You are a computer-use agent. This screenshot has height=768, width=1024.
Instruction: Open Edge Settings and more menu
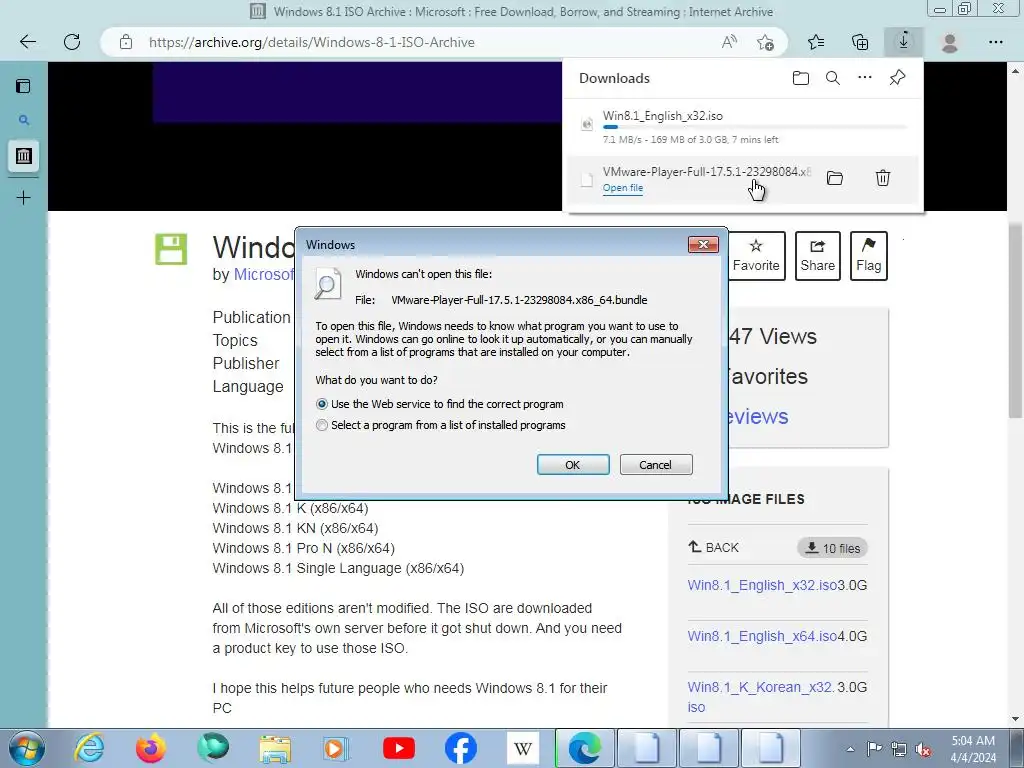pyautogui.click(x=995, y=42)
